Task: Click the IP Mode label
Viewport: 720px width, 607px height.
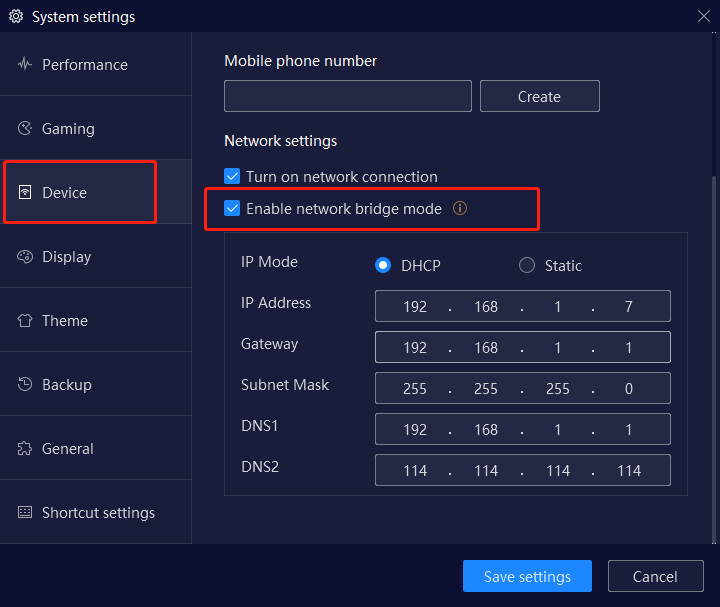Action: pyautogui.click(x=269, y=262)
